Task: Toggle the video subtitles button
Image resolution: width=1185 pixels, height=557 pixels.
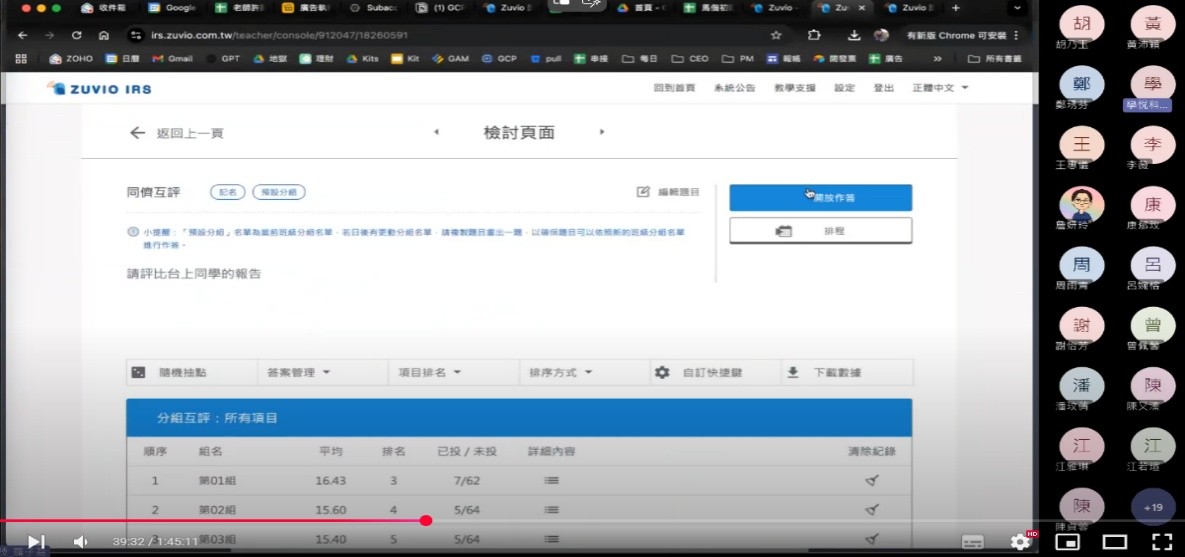Action: [x=972, y=542]
